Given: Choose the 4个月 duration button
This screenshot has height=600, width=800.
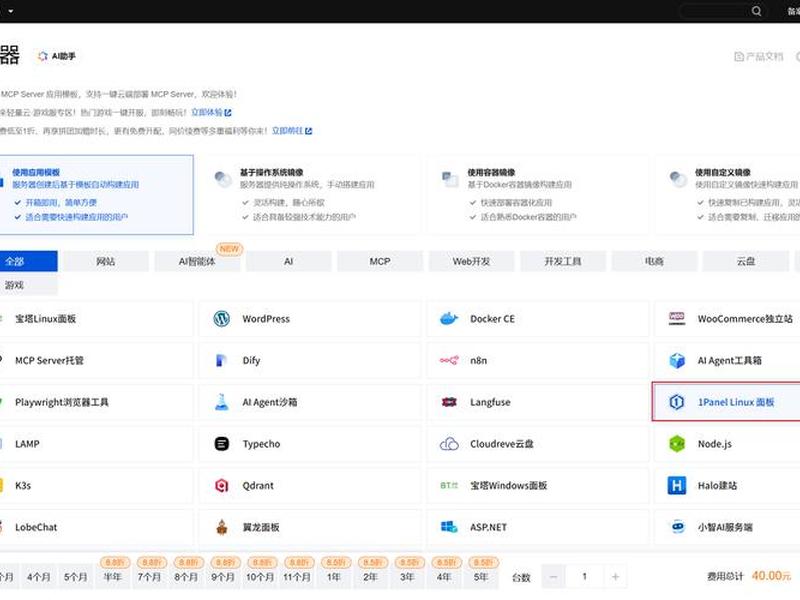Looking at the screenshot, I should coord(39,577).
